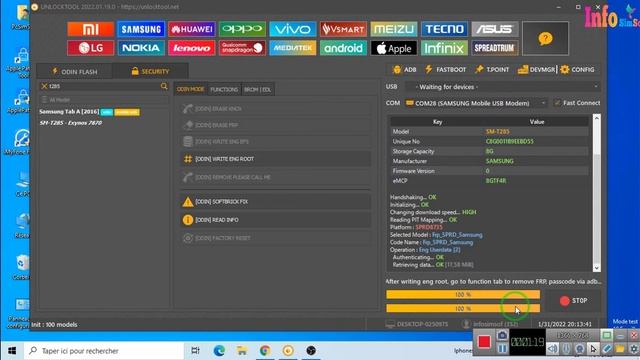This screenshot has width=640, height=360.
Task: Open DEVMGR device manager
Action: click(536, 69)
